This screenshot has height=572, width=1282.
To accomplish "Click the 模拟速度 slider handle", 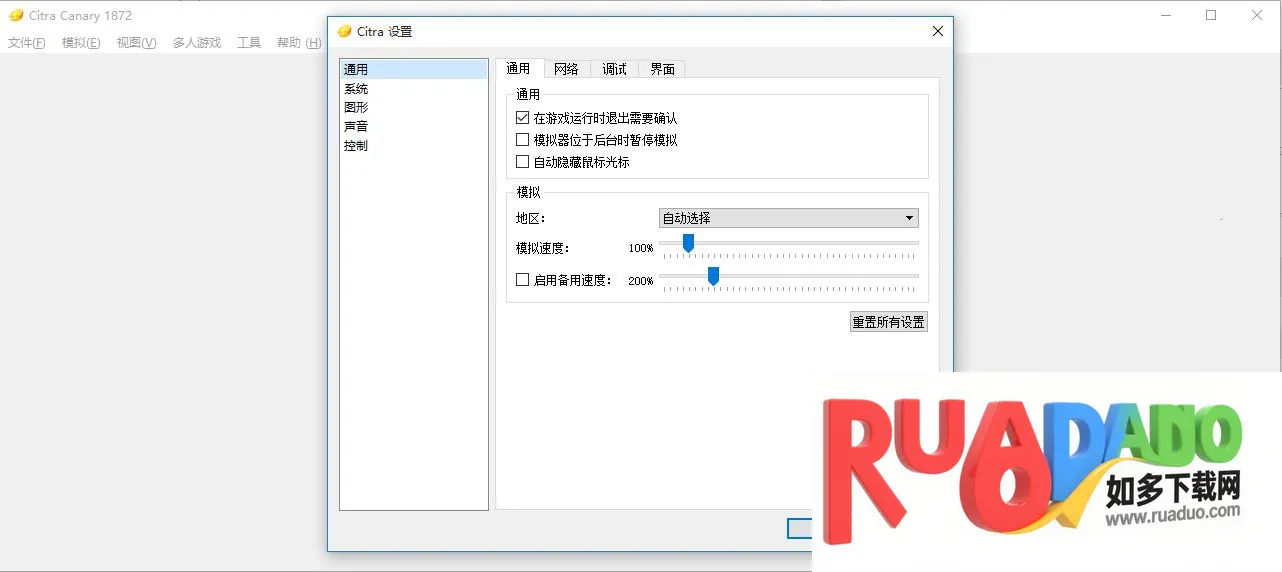I will click(688, 243).
